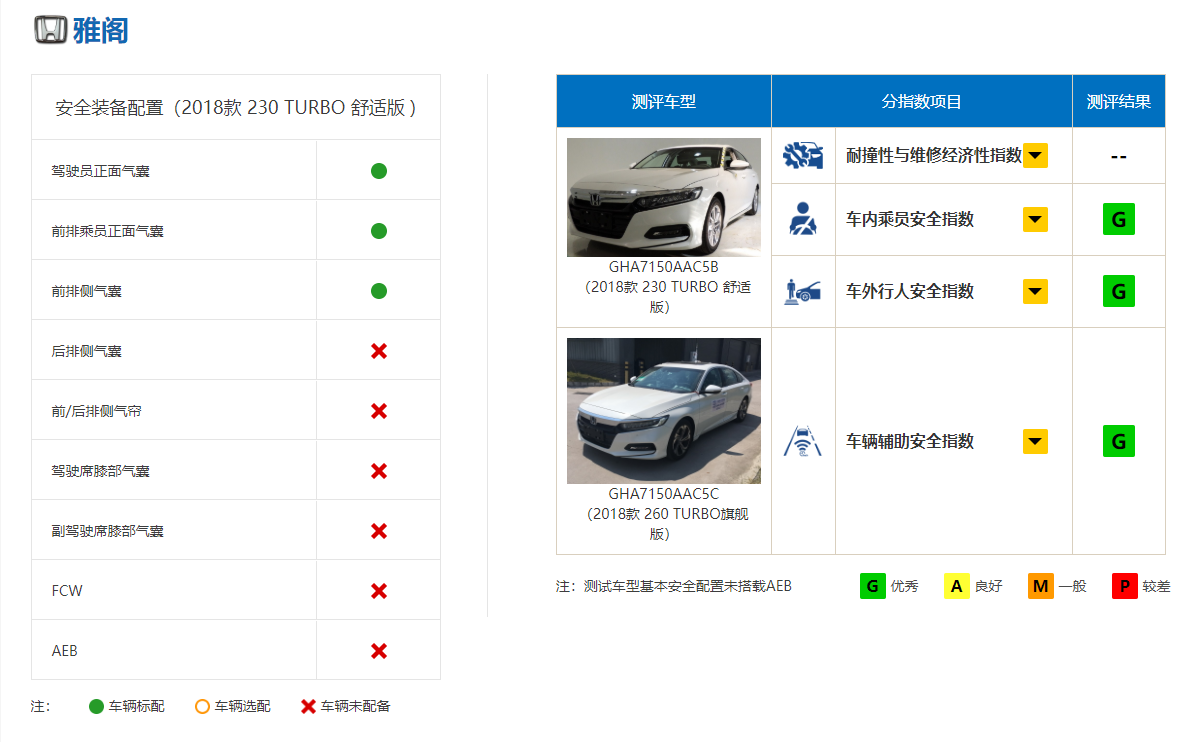Expand the 耐撞性与维修经济性指数 dropdown arrow
Image resolution: width=1199 pixels, height=742 pixels.
tap(1035, 155)
